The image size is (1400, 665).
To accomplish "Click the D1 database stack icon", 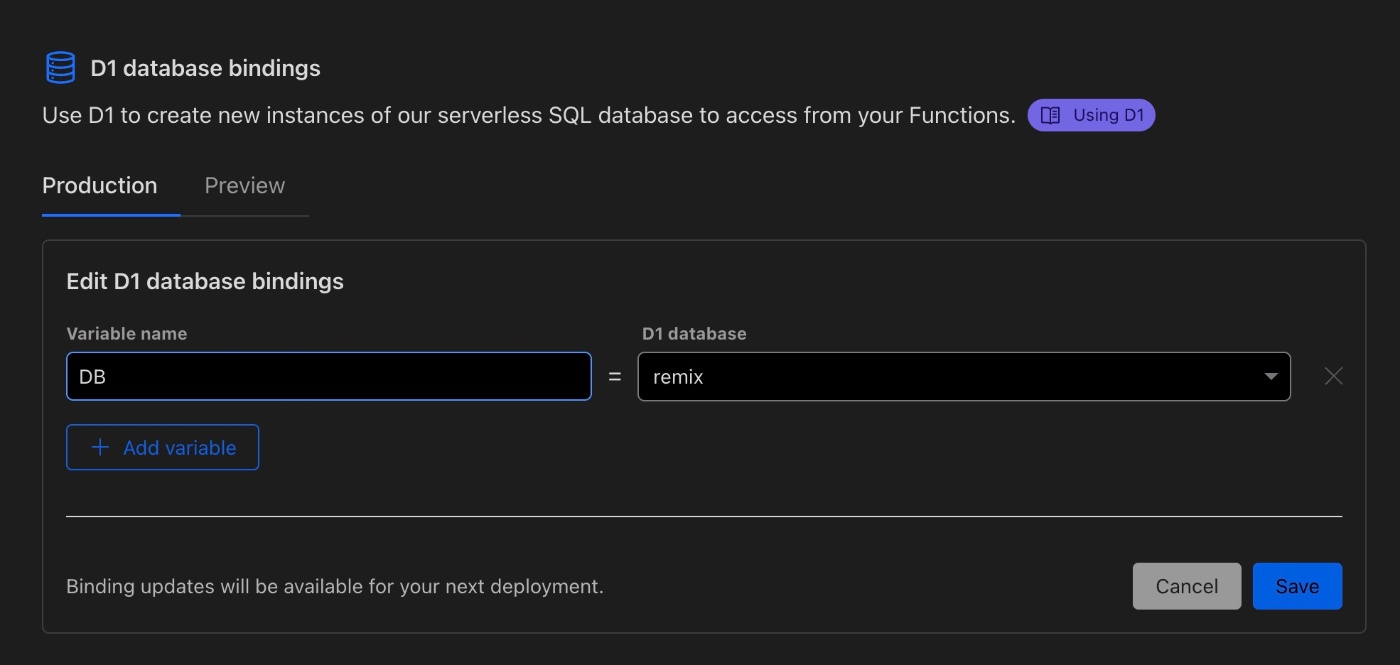I will (60, 68).
